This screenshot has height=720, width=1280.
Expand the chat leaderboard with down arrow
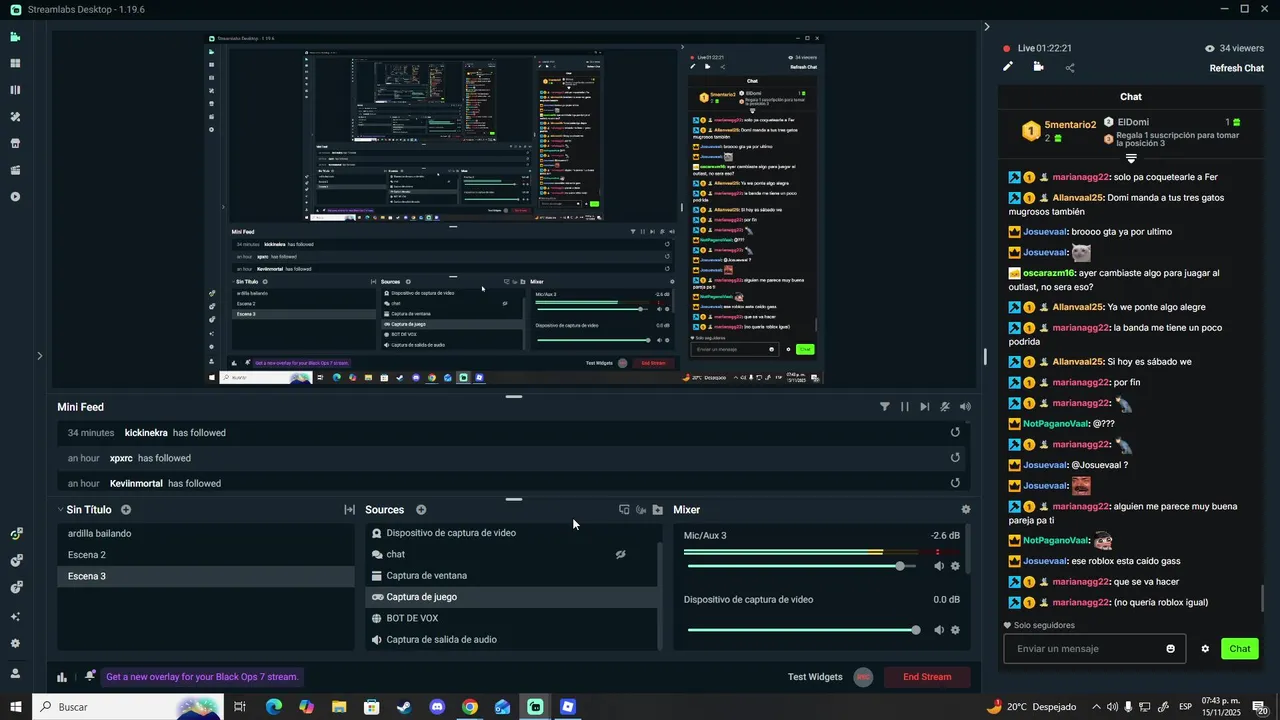(1131, 158)
